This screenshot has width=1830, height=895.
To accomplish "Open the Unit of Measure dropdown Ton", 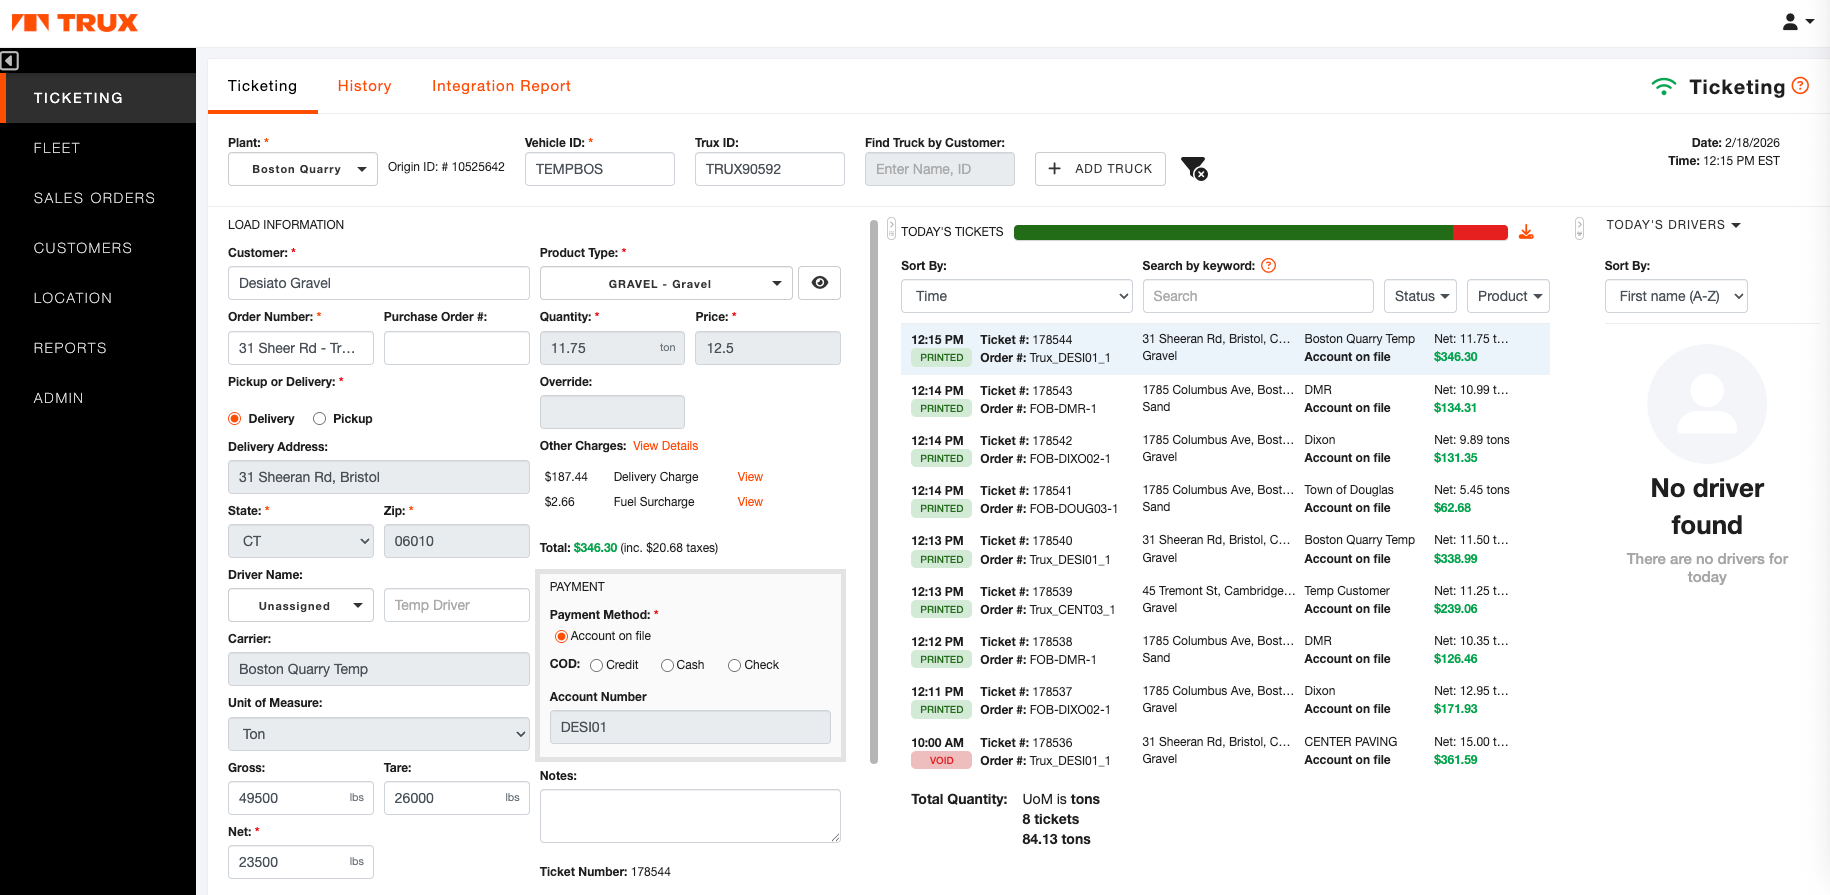I will pos(379,734).
